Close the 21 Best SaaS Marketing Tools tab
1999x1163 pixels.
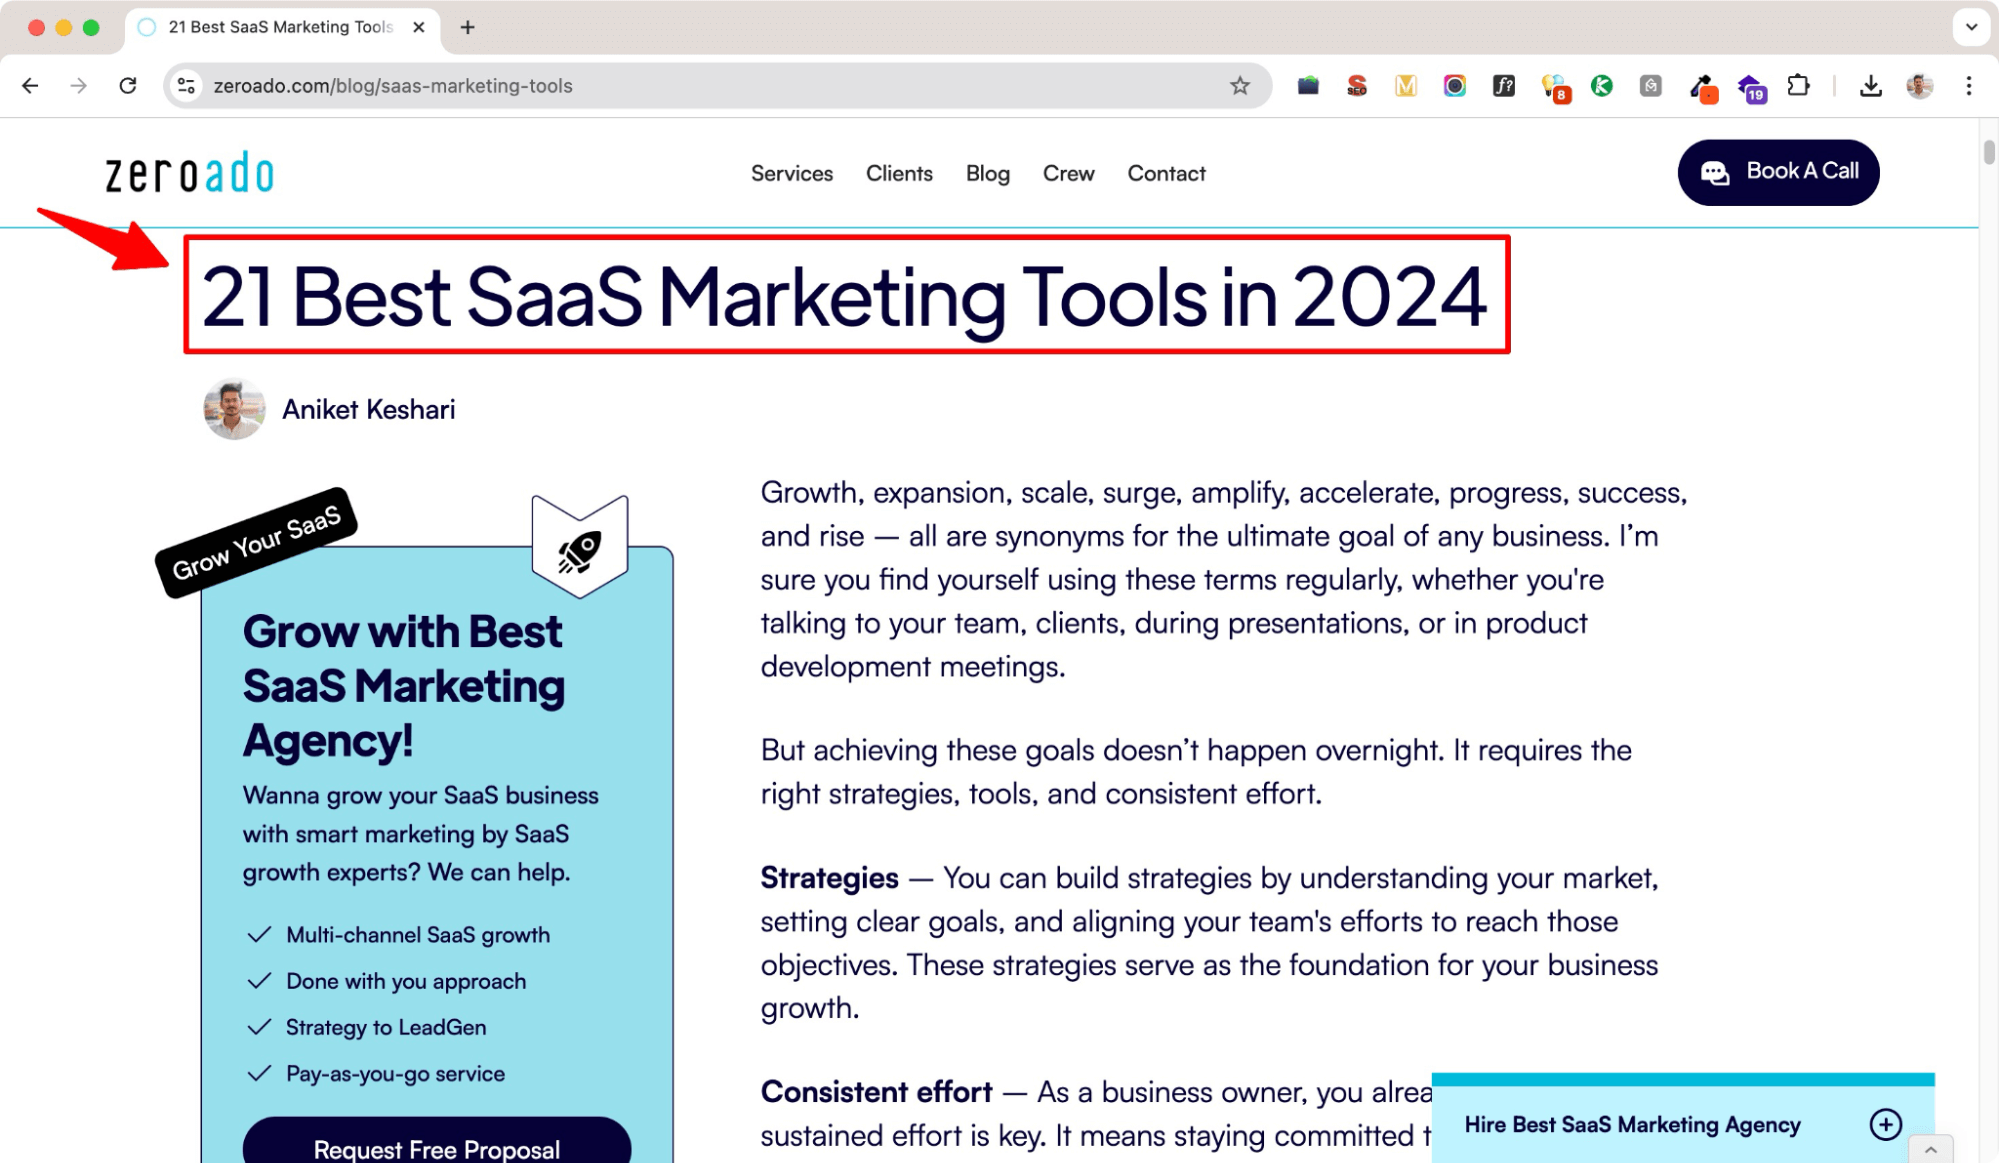(419, 27)
